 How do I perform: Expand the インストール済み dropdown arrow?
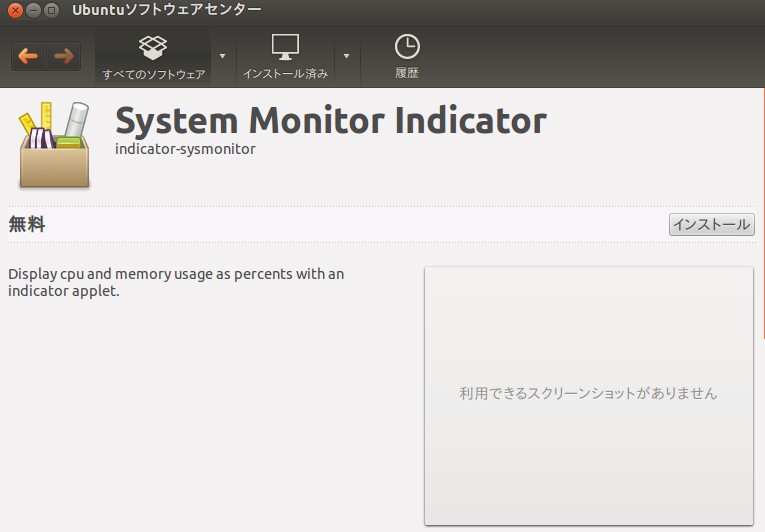pyautogui.click(x=346, y=56)
